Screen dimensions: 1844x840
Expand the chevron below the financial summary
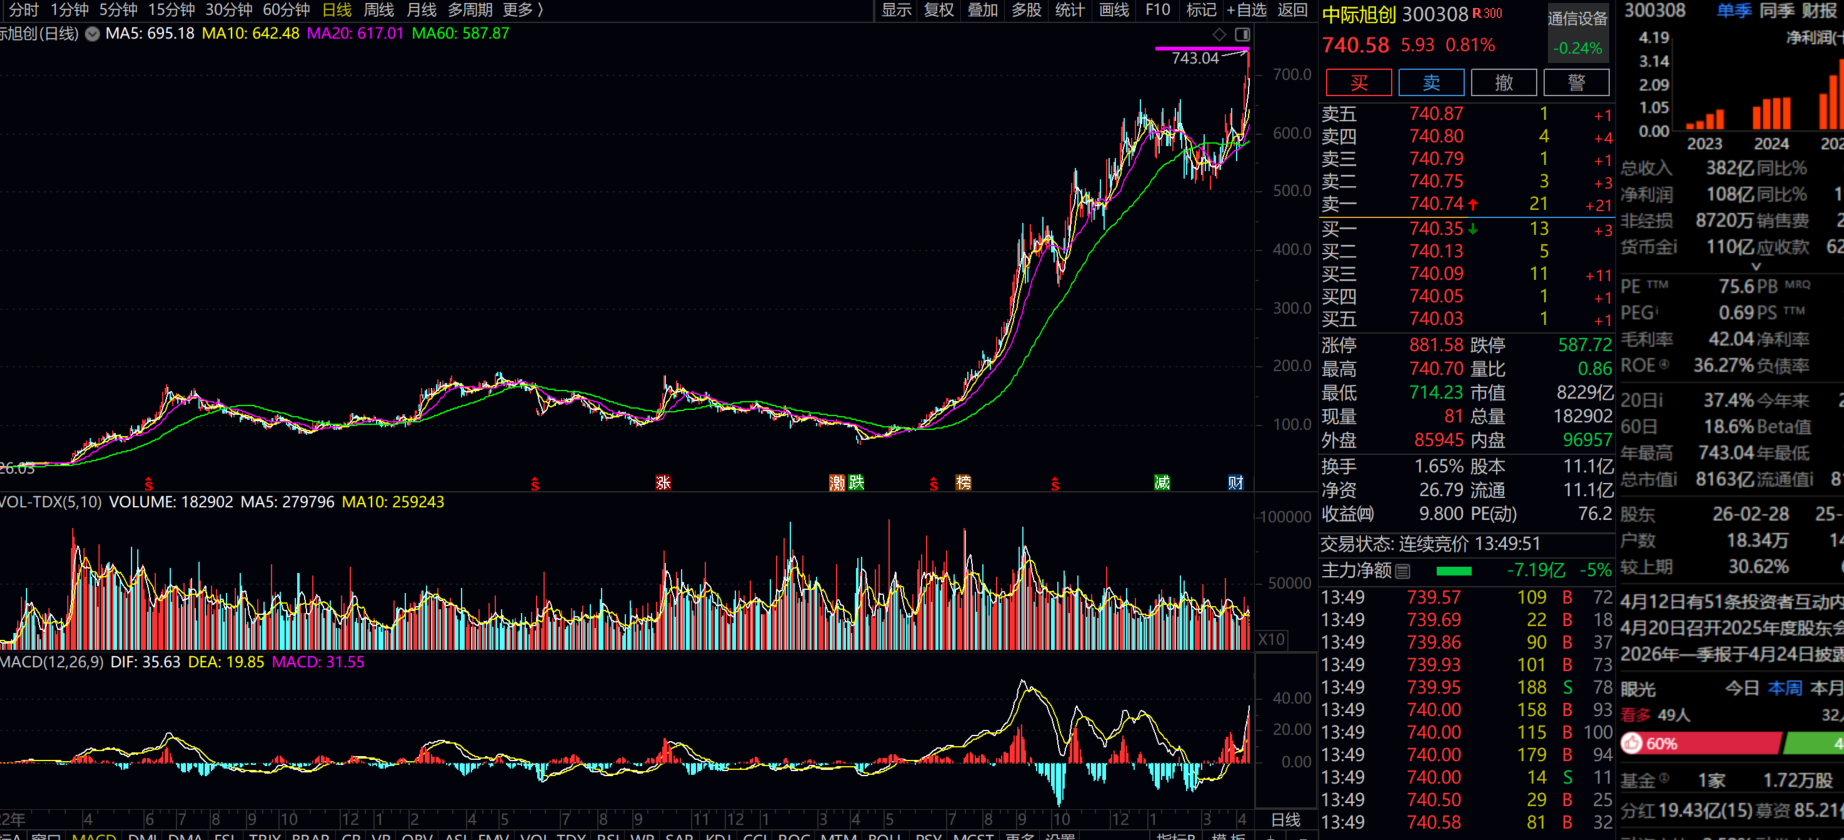(x=1755, y=267)
